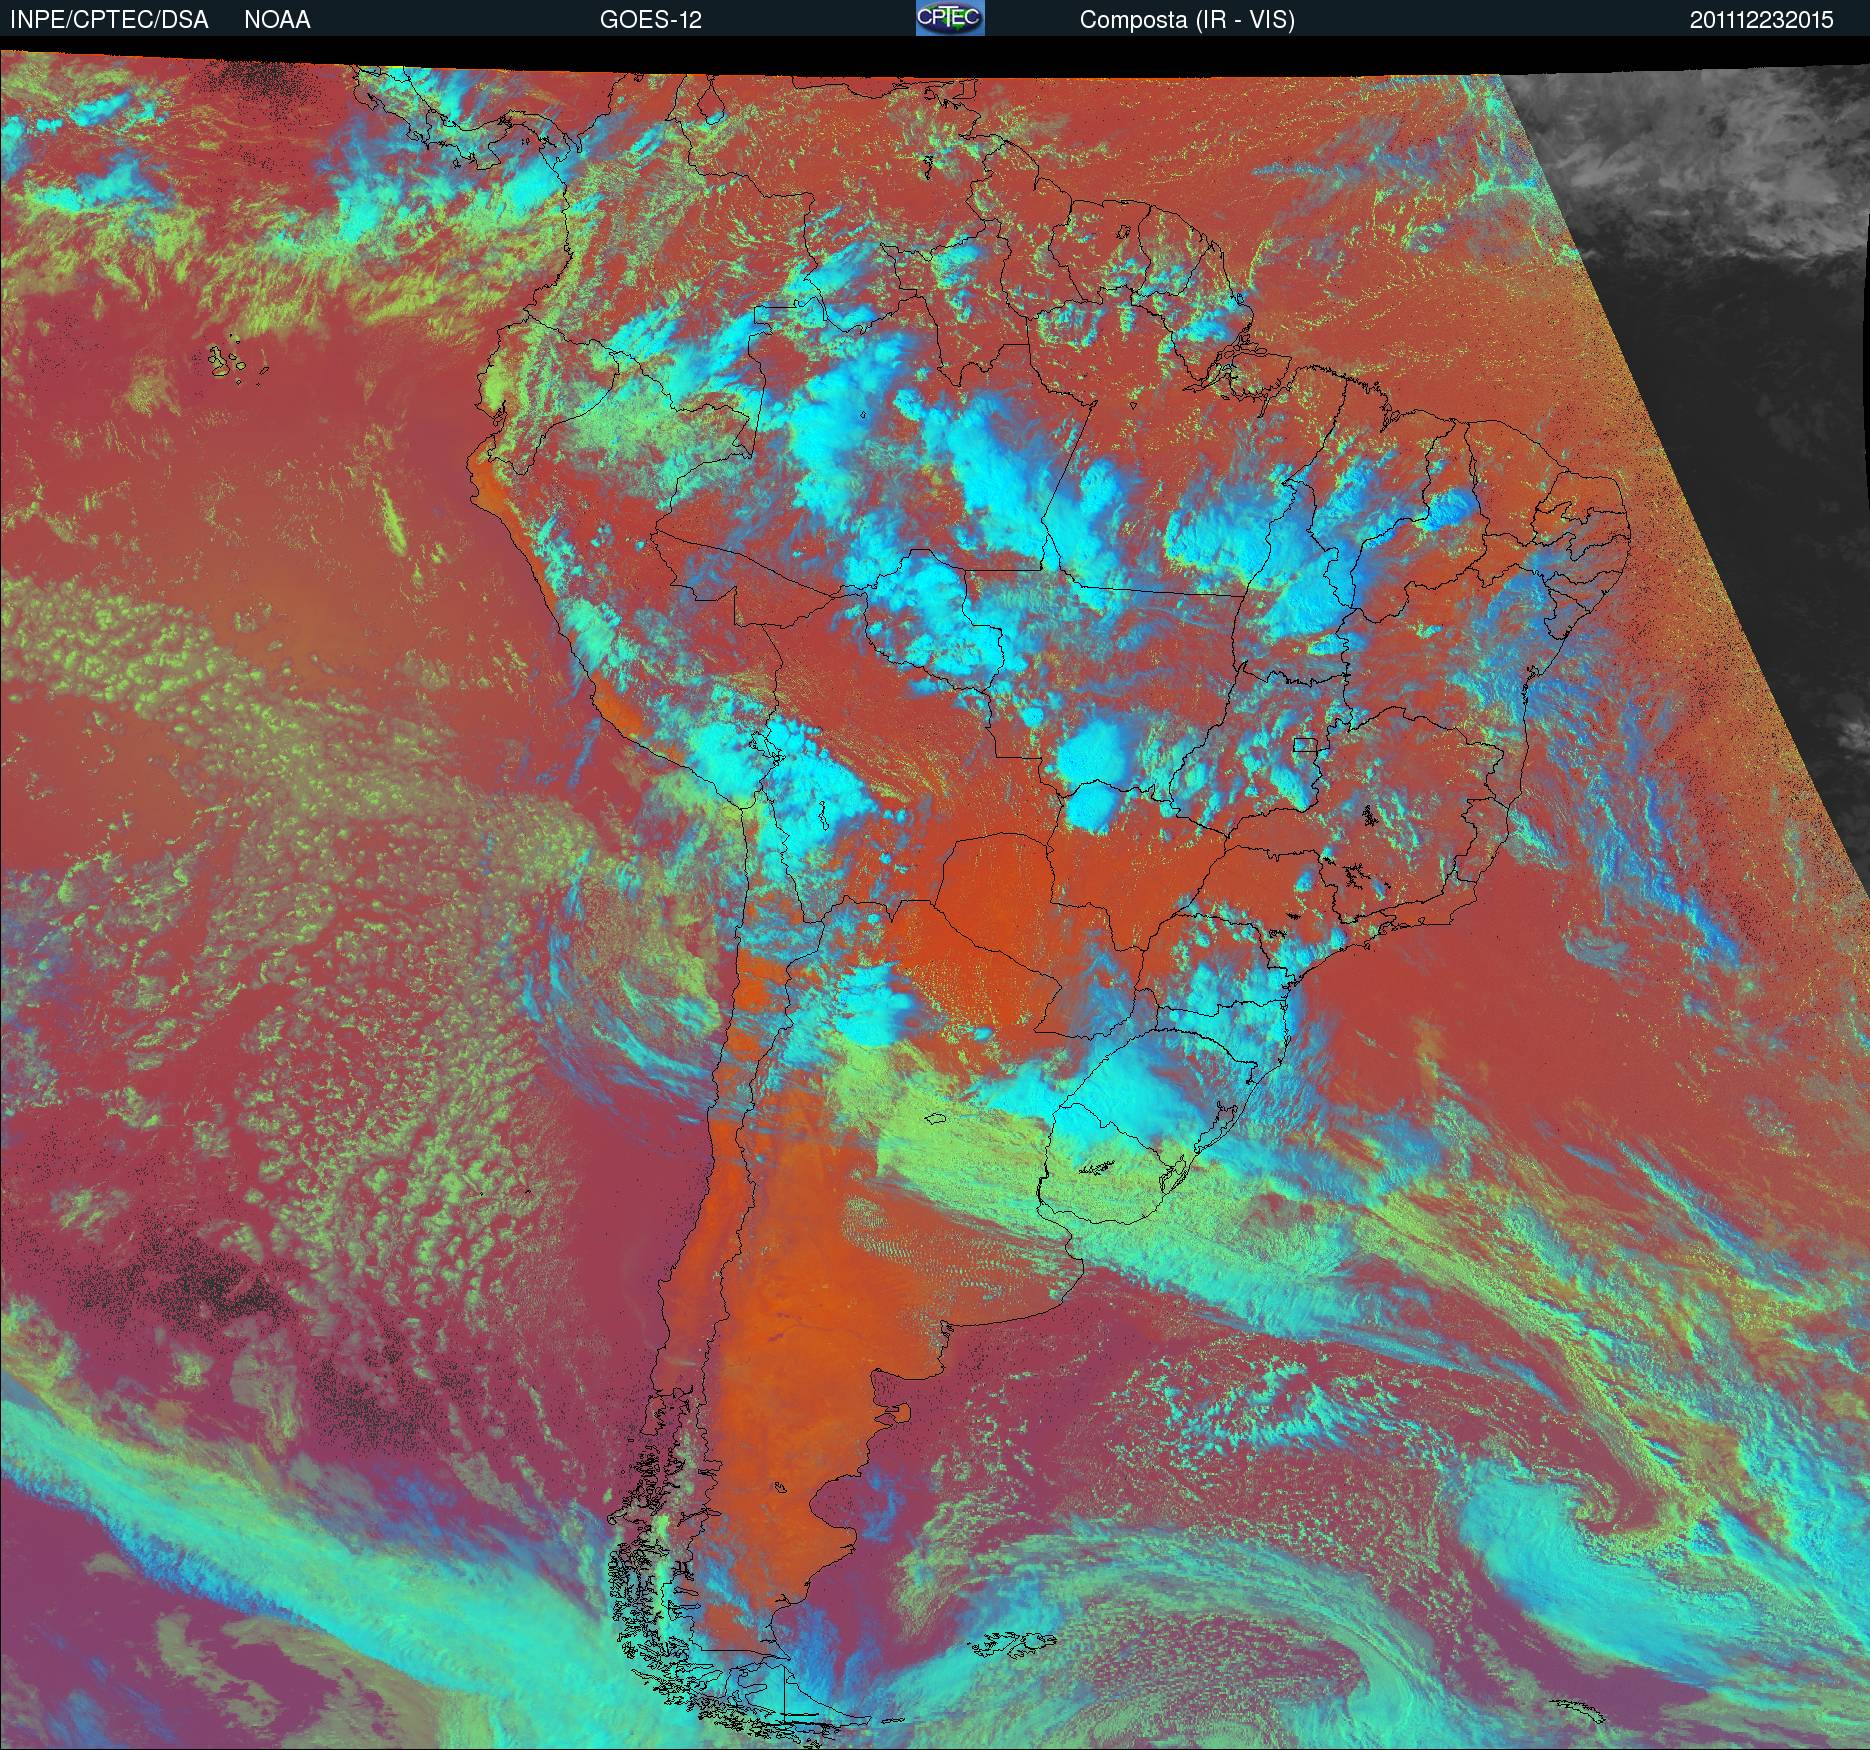Click the GOES-12 satellite label
Screen dimensions: 1870x1750
[650, 20]
